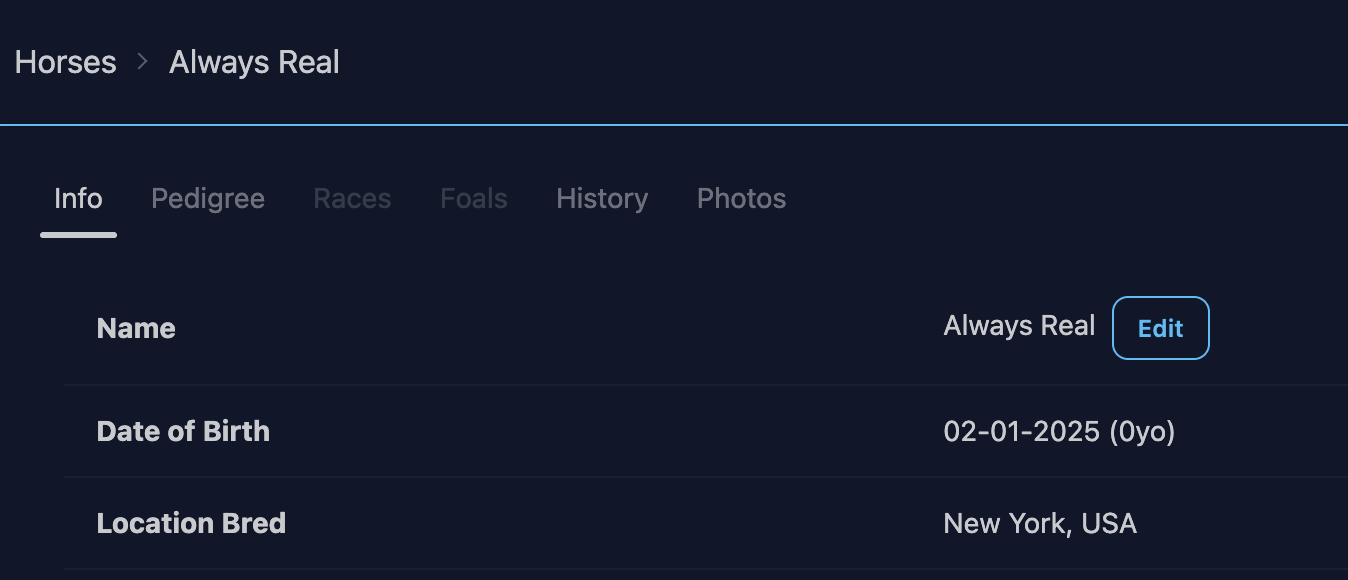Select the 02-01-2025 birth date value

(1022, 432)
